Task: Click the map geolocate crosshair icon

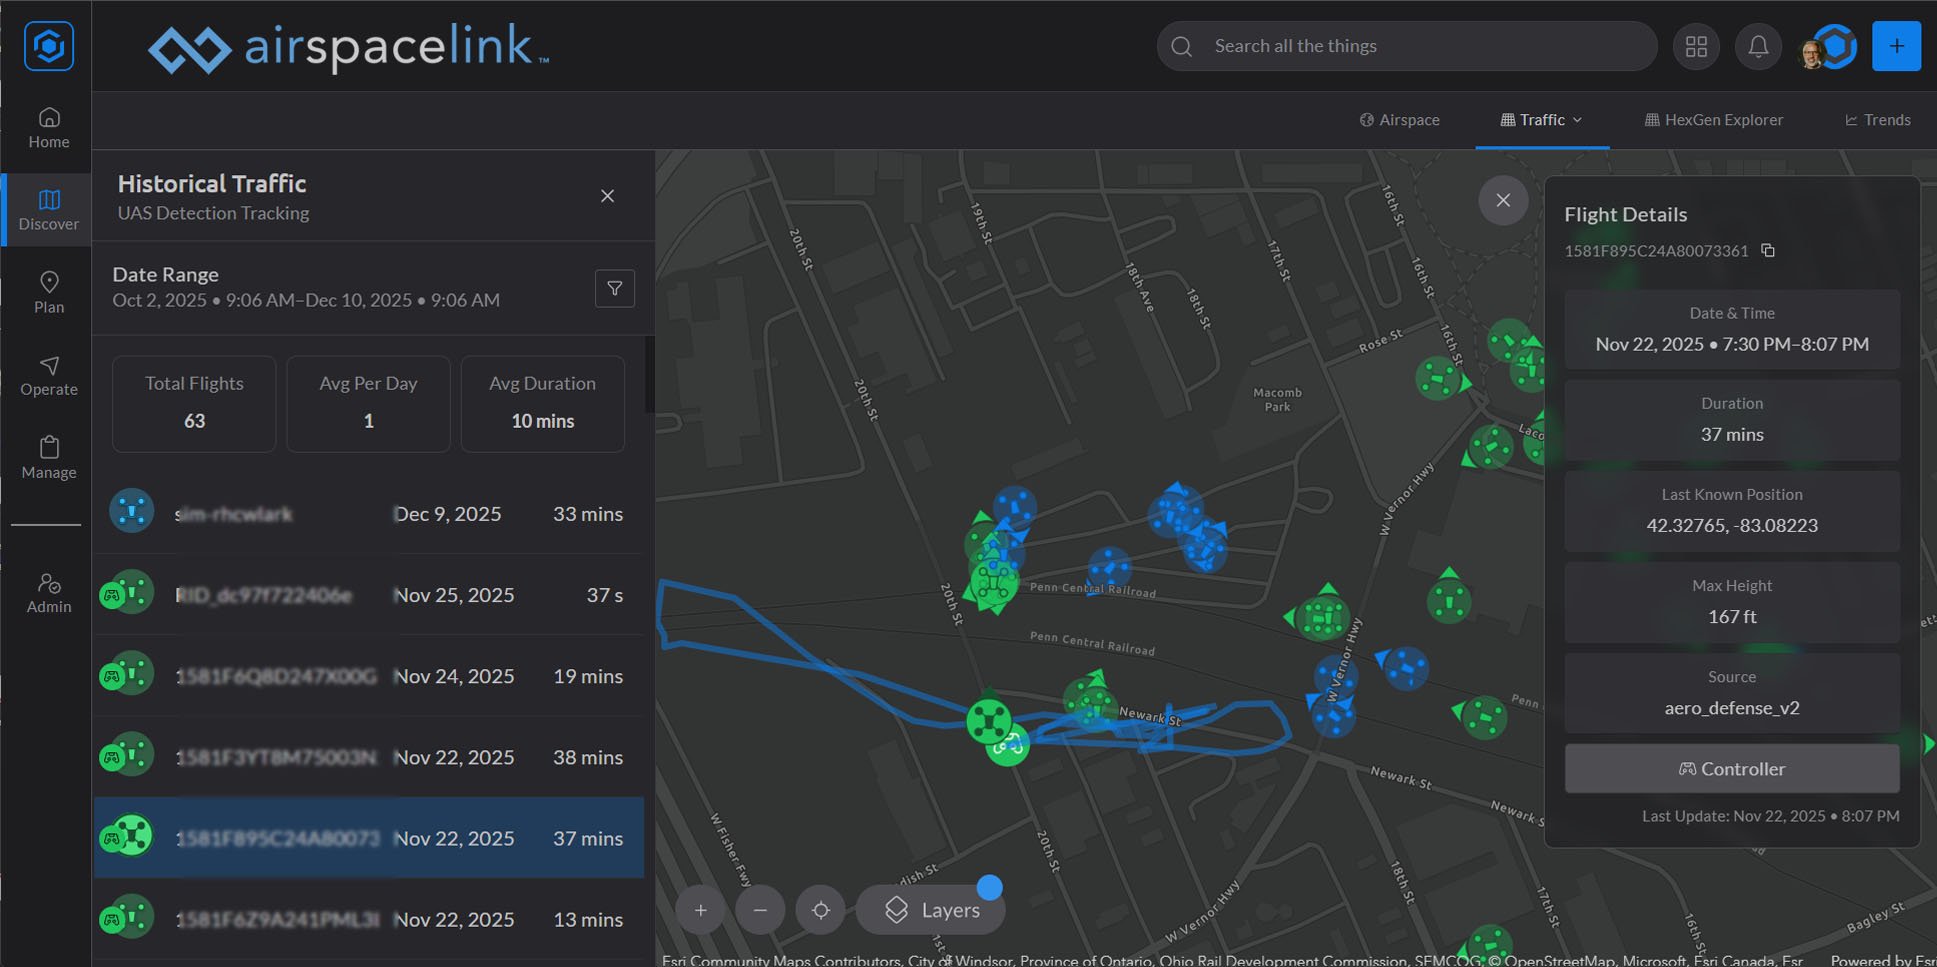Action: coord(820,910)
